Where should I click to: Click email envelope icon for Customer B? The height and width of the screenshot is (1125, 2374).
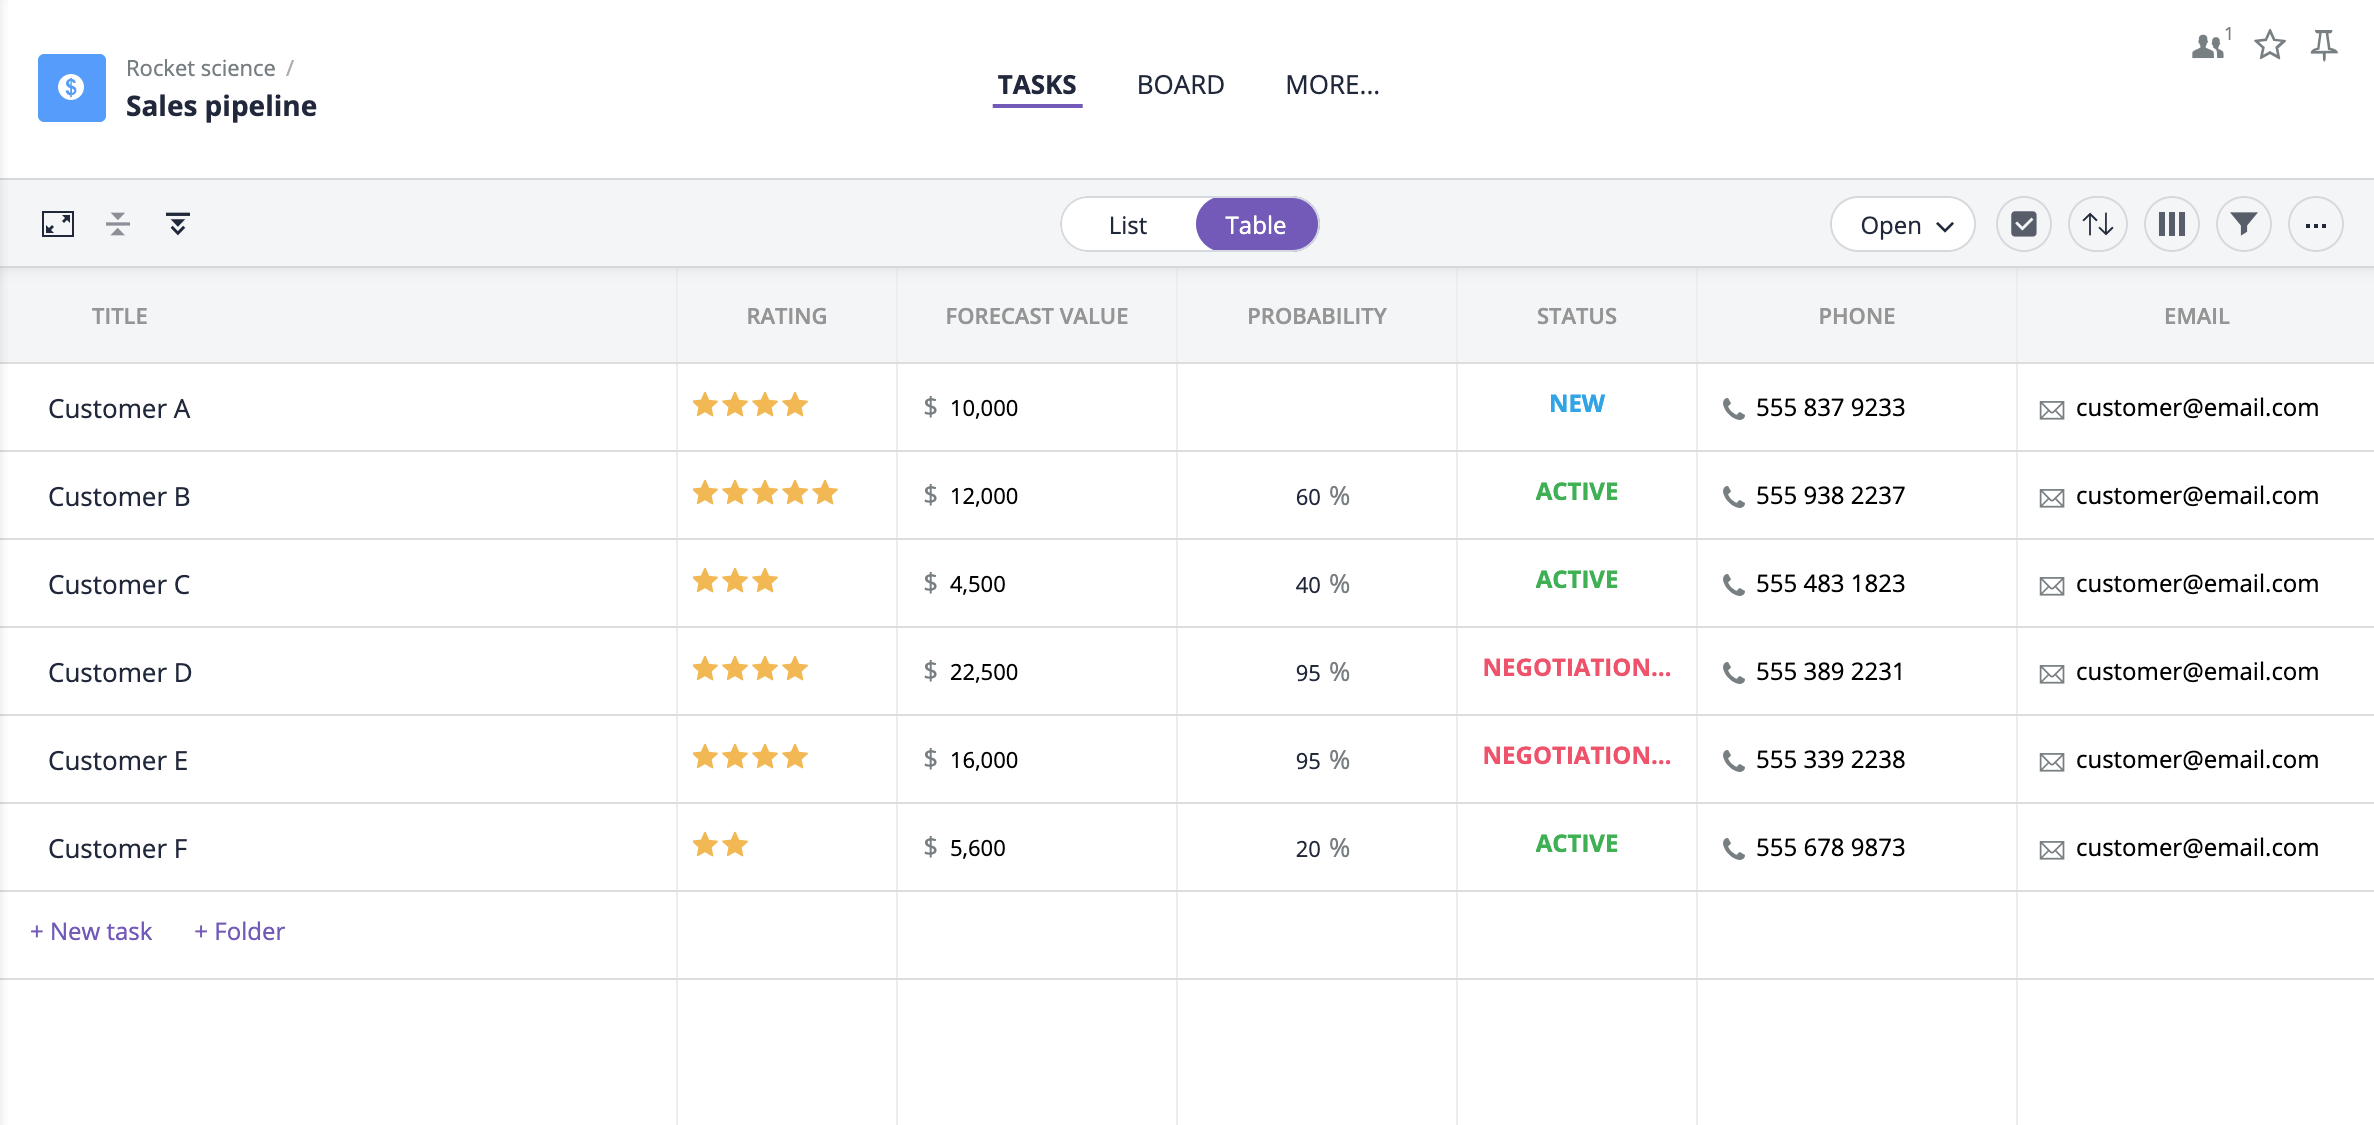(x=2052, y=498)
